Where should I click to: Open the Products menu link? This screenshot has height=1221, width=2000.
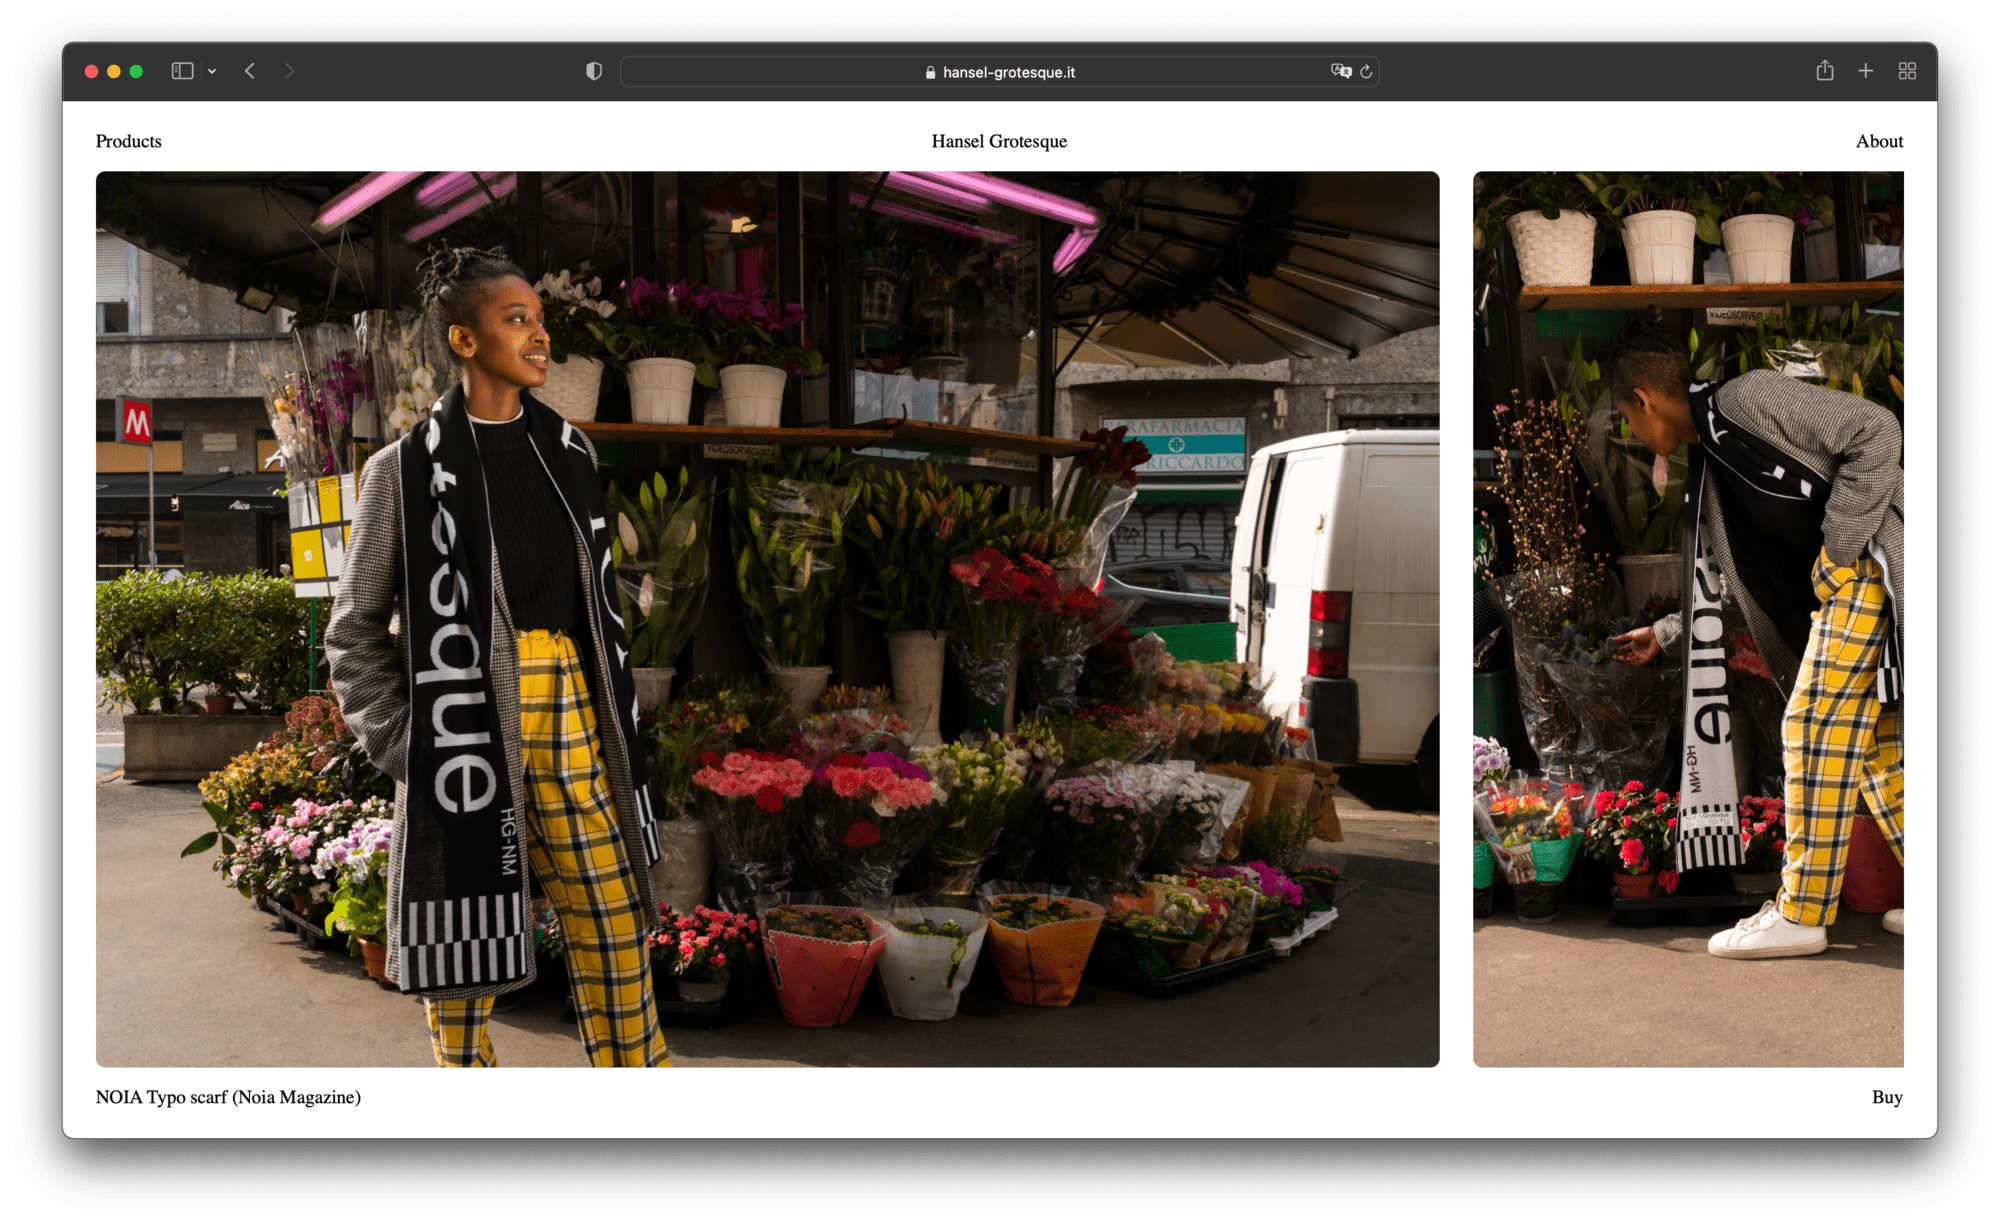(x=128, y=141)
